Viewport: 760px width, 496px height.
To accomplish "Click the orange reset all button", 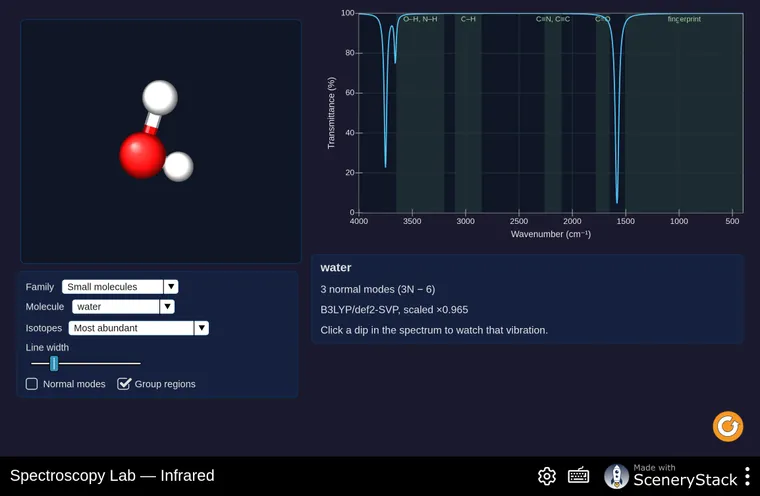I will coord(728,426).
